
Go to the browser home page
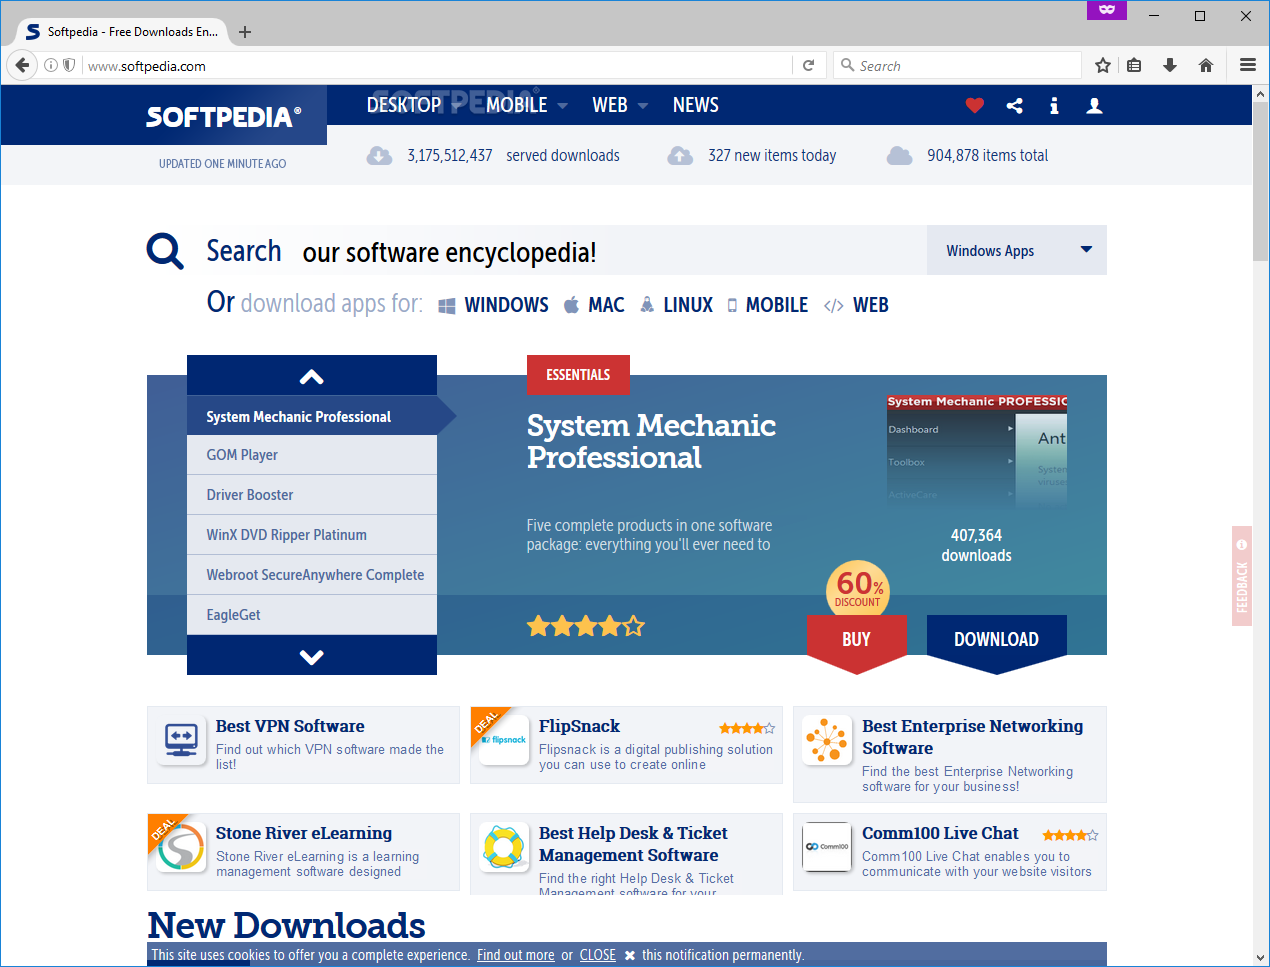[1206, 65]
